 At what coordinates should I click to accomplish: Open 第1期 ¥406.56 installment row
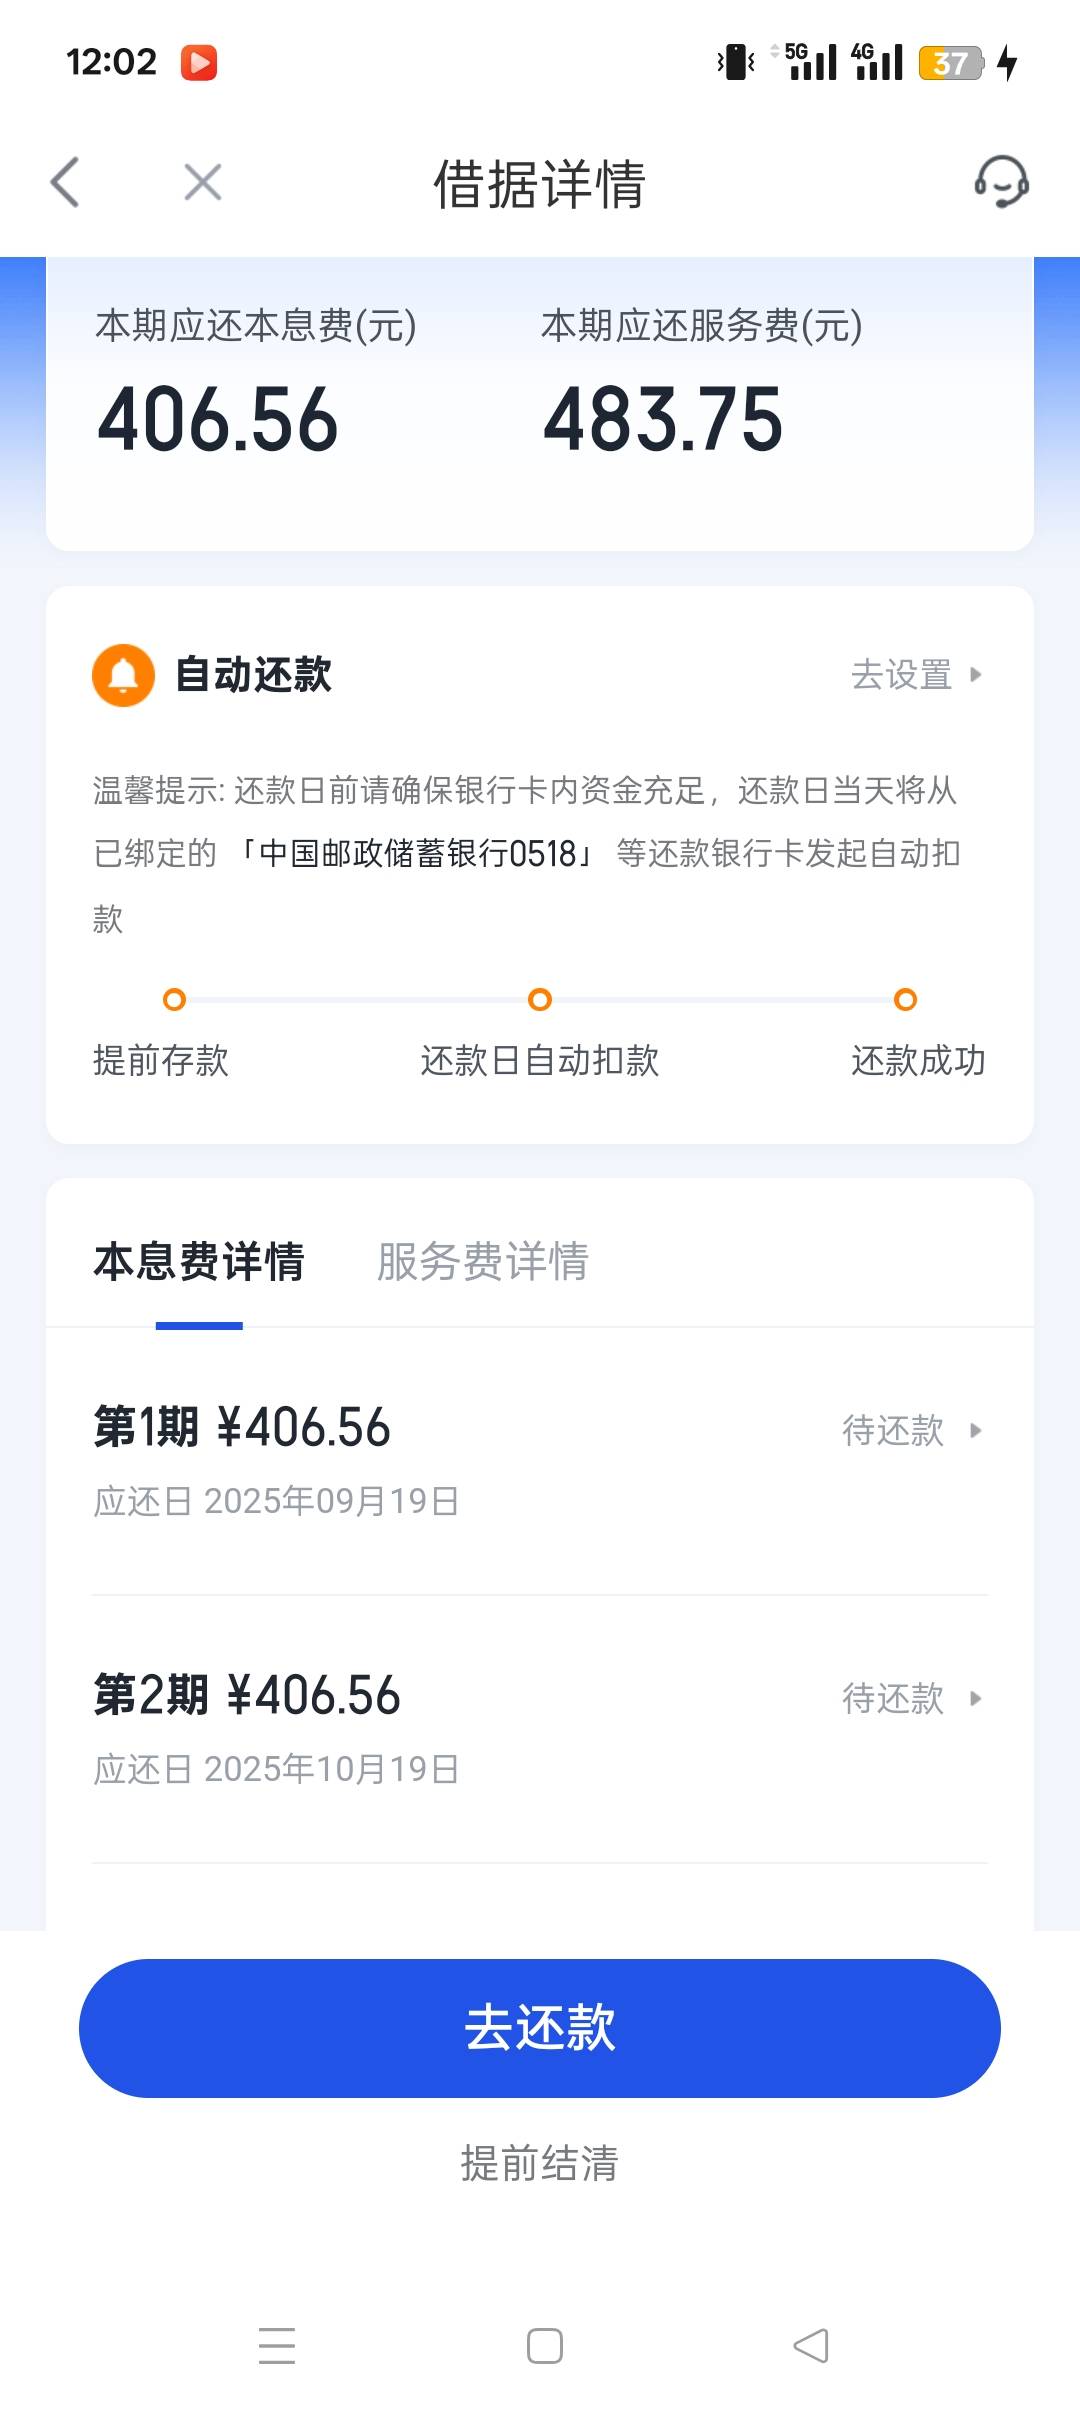point(540,1461)
